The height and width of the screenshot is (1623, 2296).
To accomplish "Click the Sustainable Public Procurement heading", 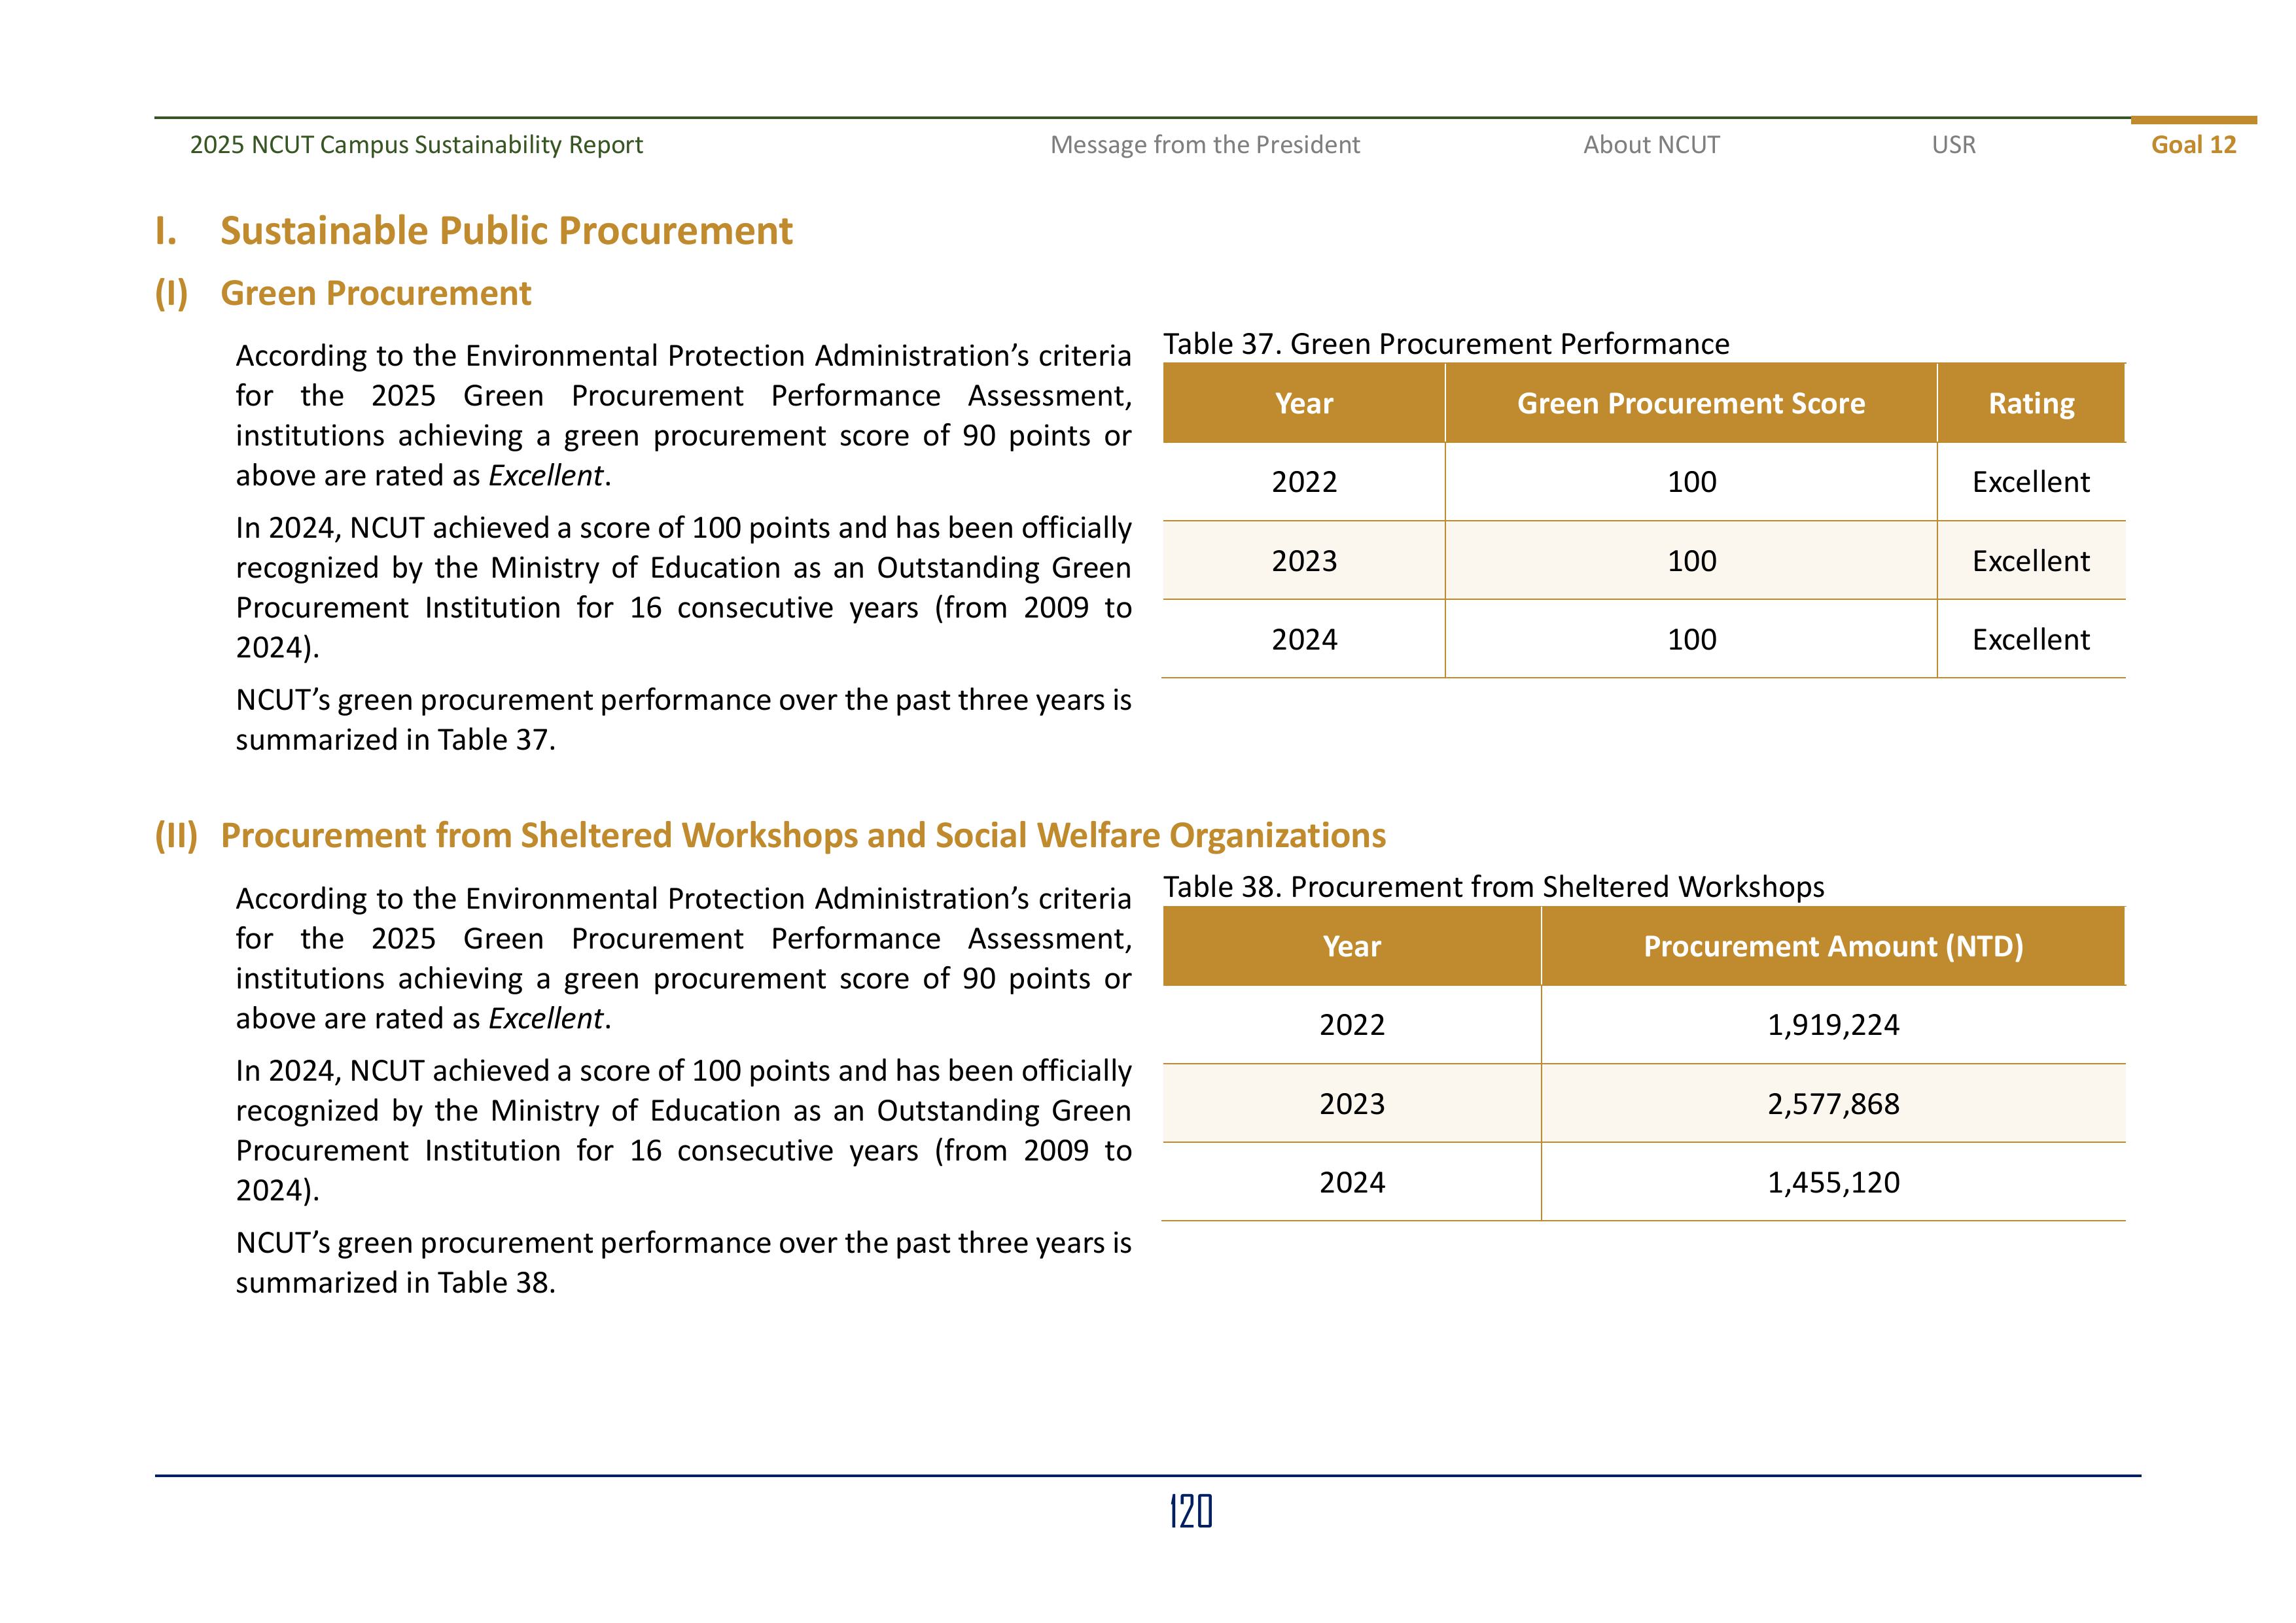I will click(x=506, y=231).
